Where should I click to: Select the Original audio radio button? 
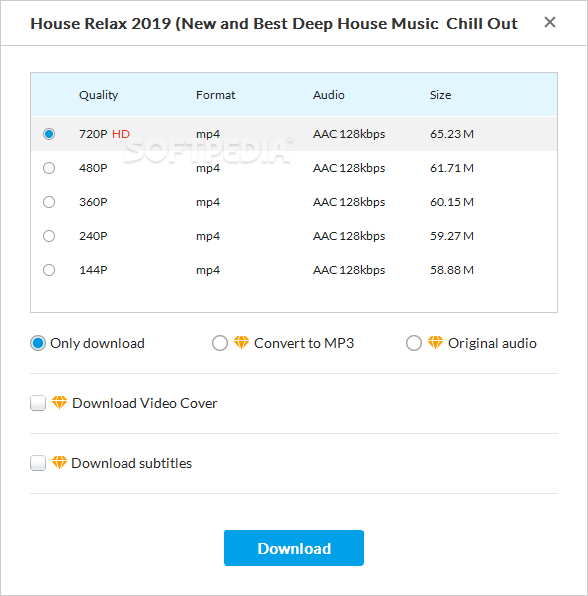(x=414, y=343)
